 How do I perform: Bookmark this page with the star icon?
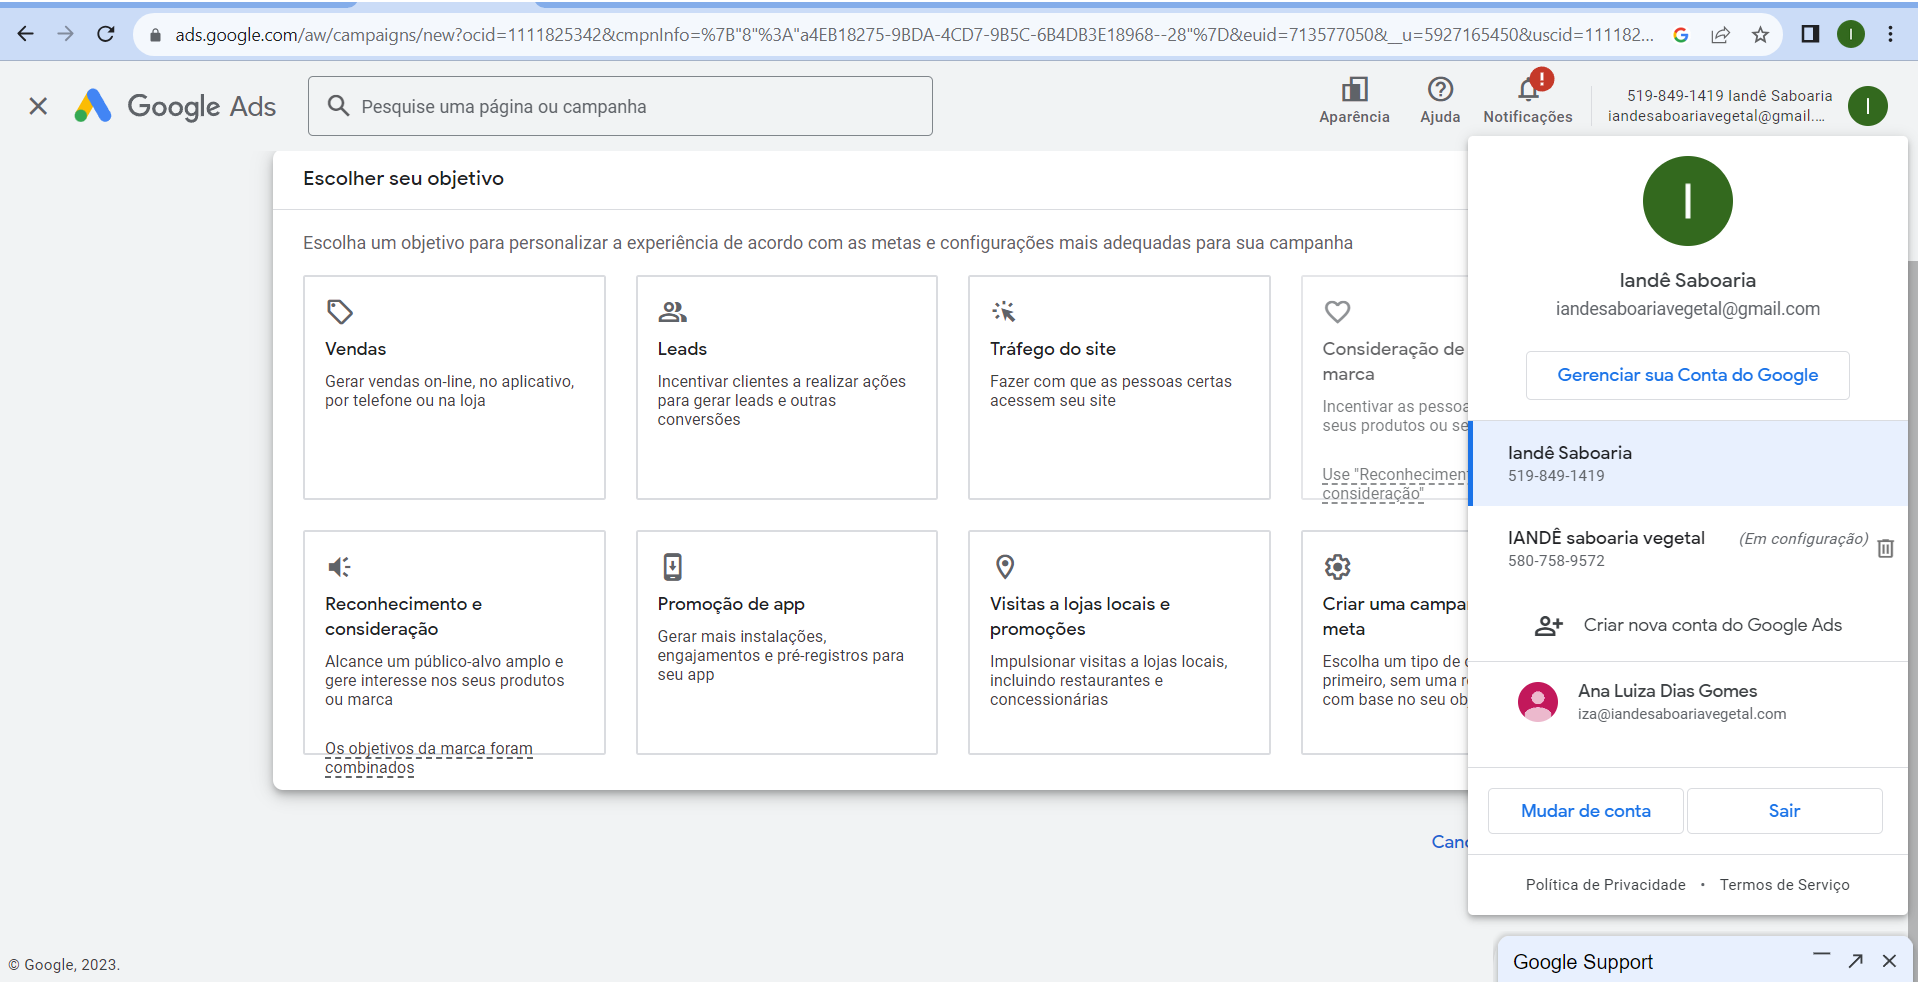1760,35
